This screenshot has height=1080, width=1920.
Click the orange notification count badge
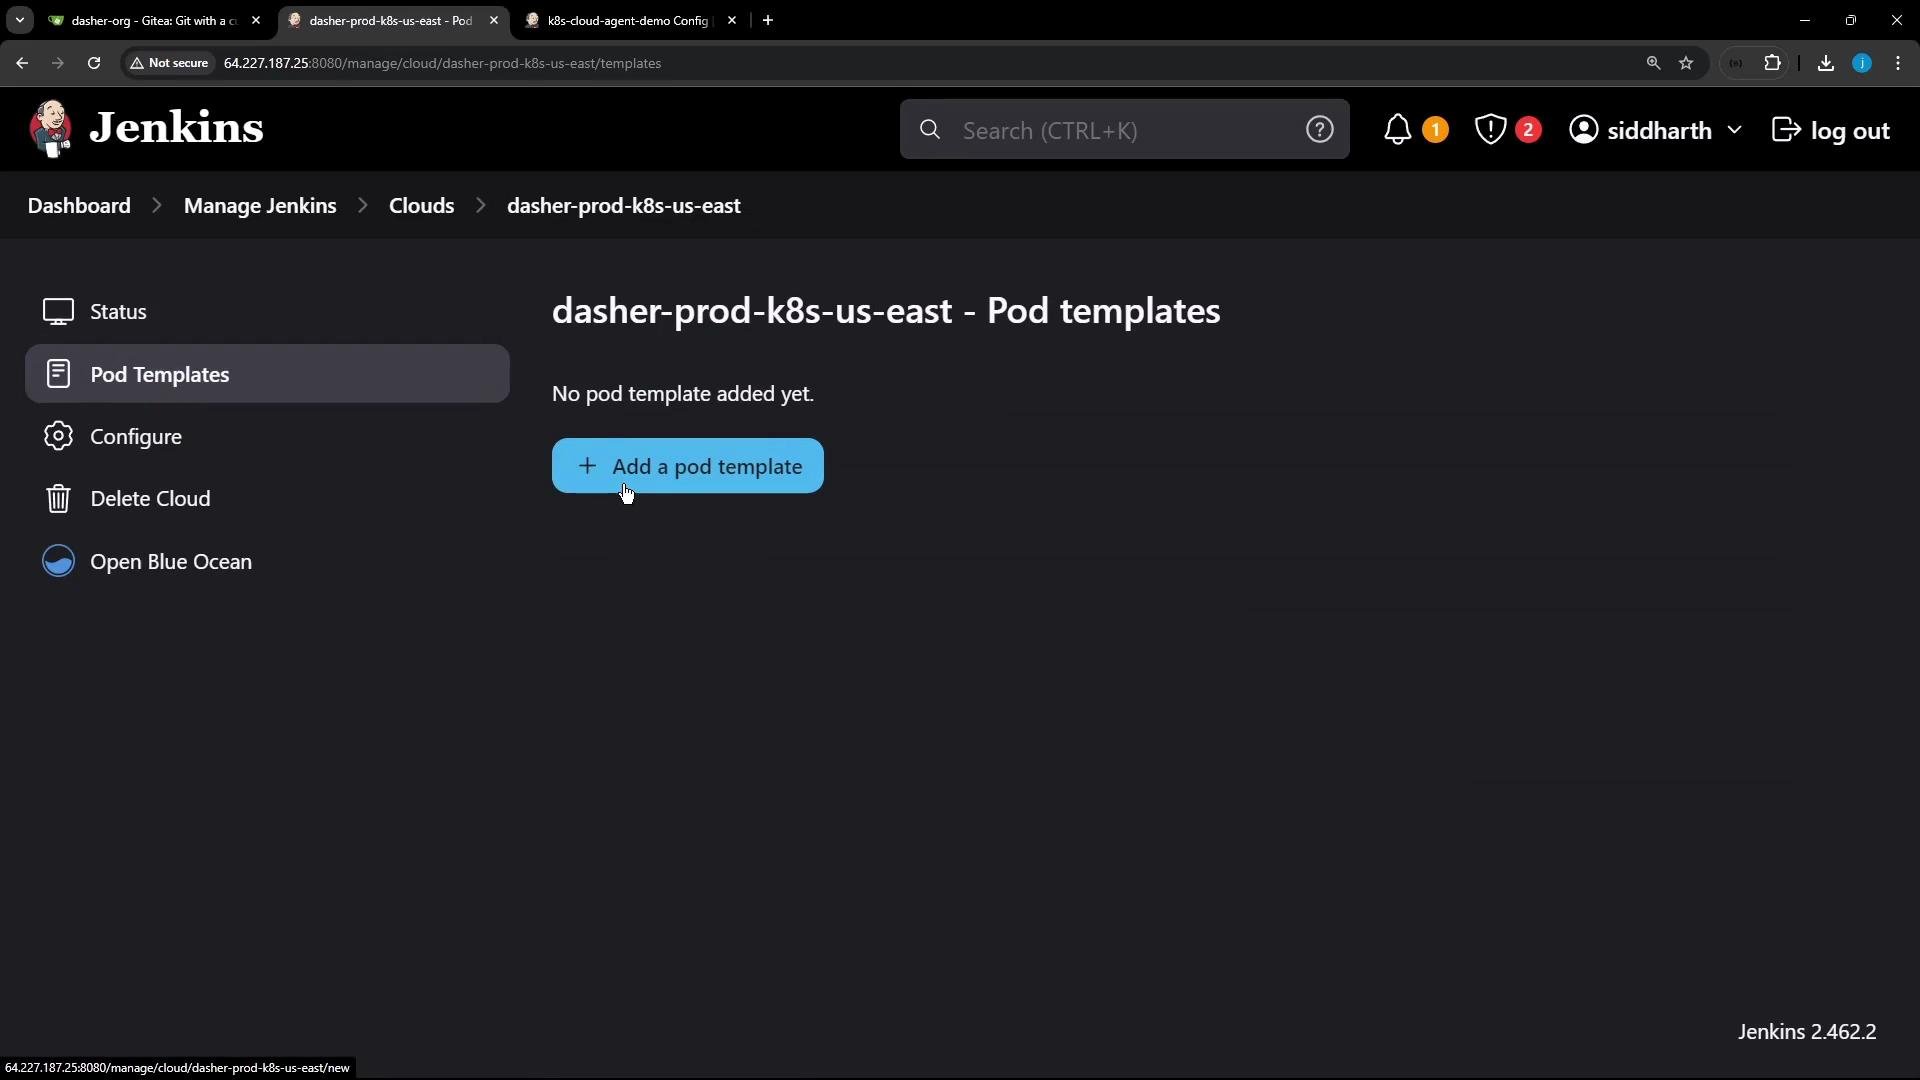pos(1435,130)
